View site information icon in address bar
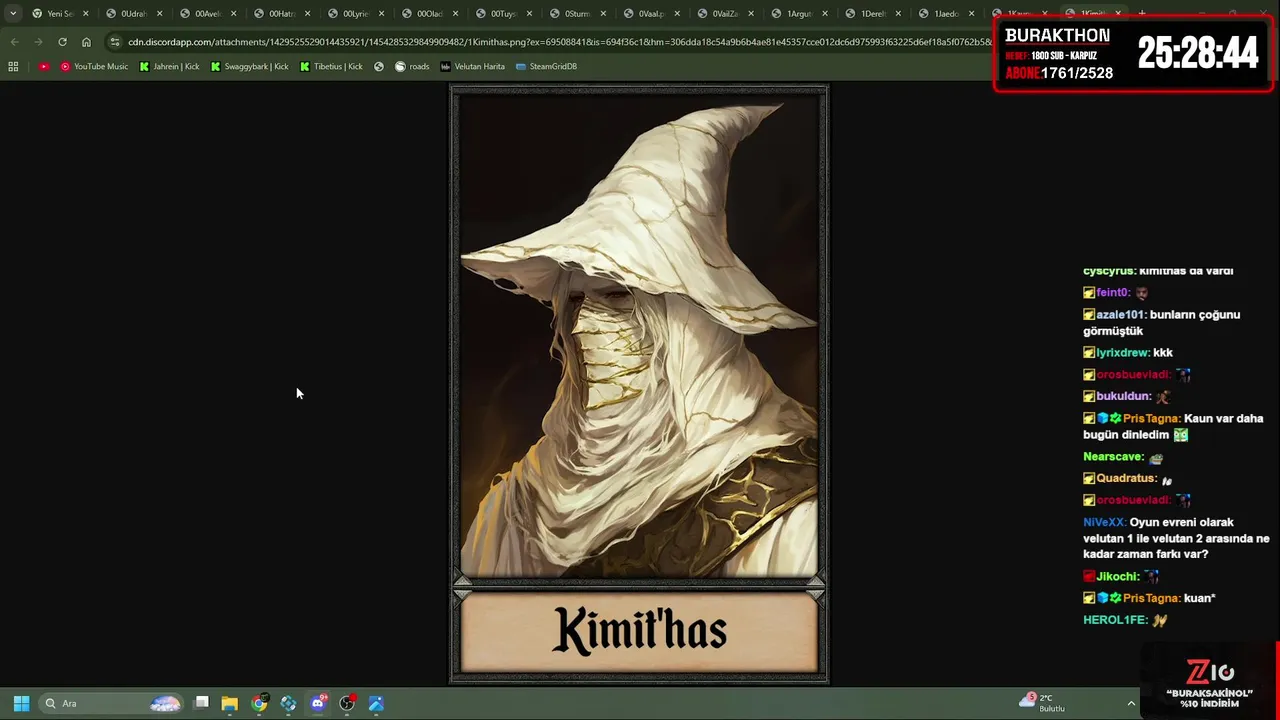 (x=115, y=42)
